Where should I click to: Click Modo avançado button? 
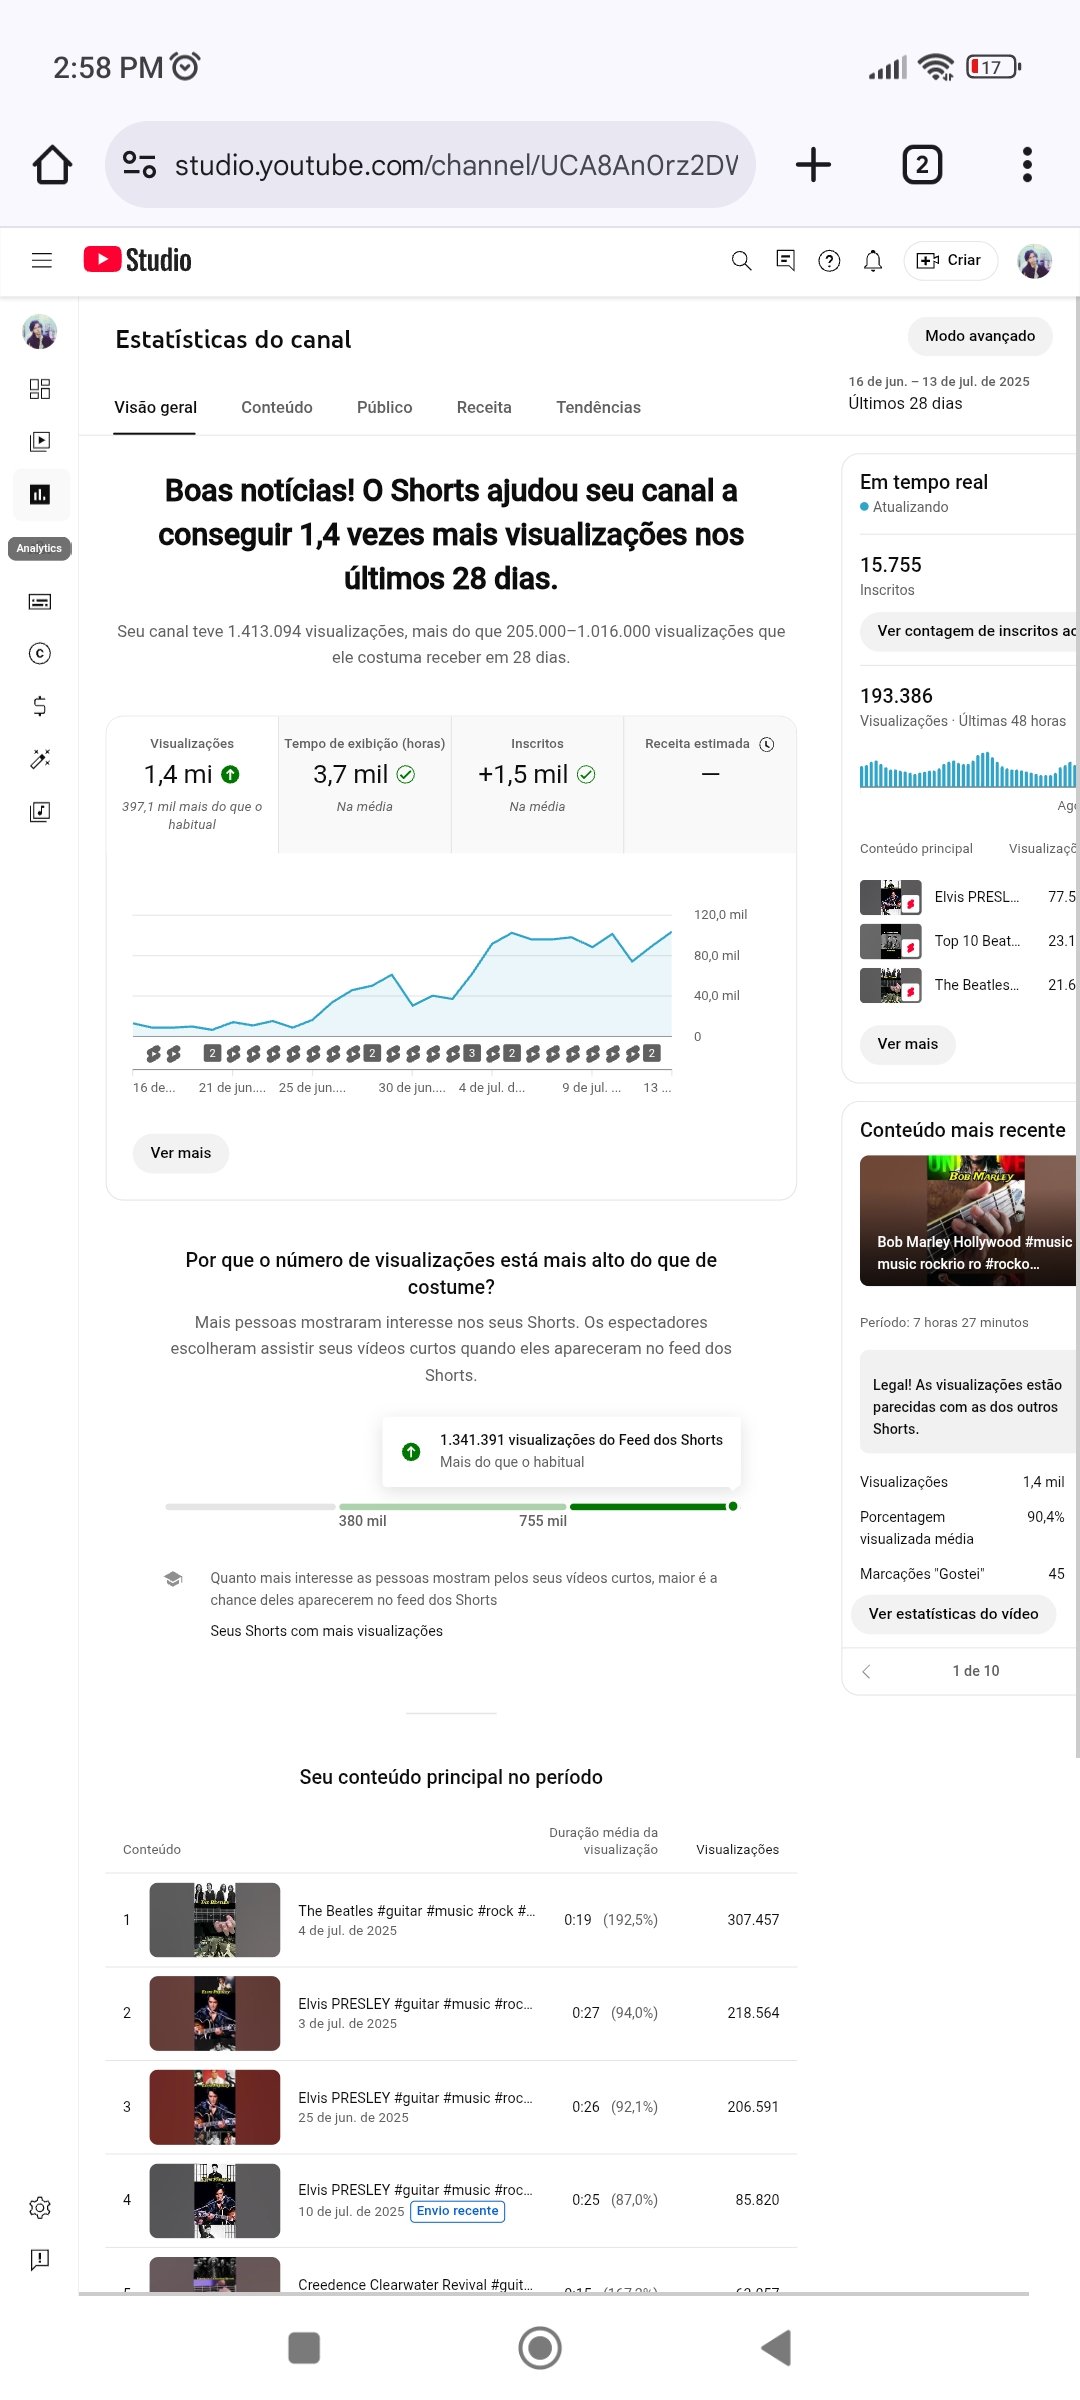click(x=980, y=336)
